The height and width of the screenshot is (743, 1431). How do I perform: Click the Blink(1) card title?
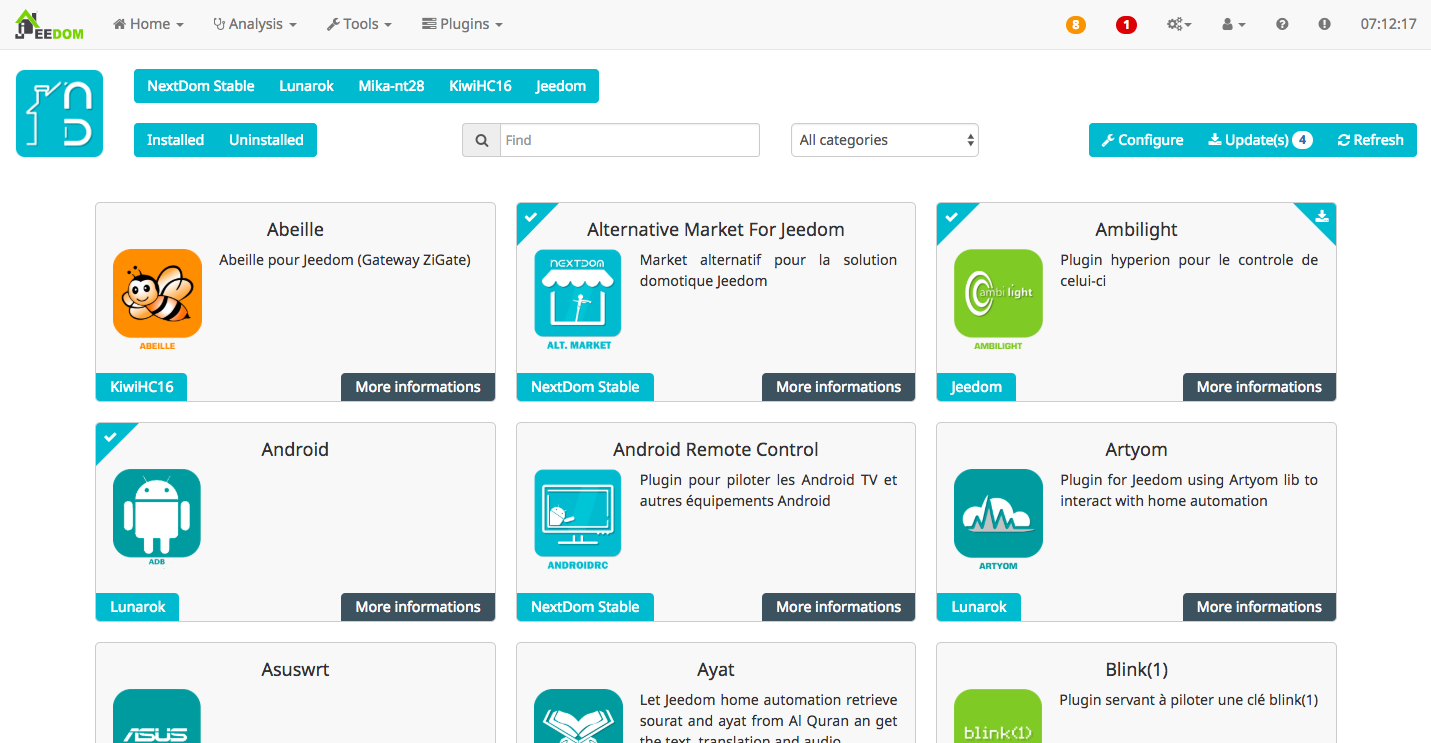click(x=1137, y=669)
